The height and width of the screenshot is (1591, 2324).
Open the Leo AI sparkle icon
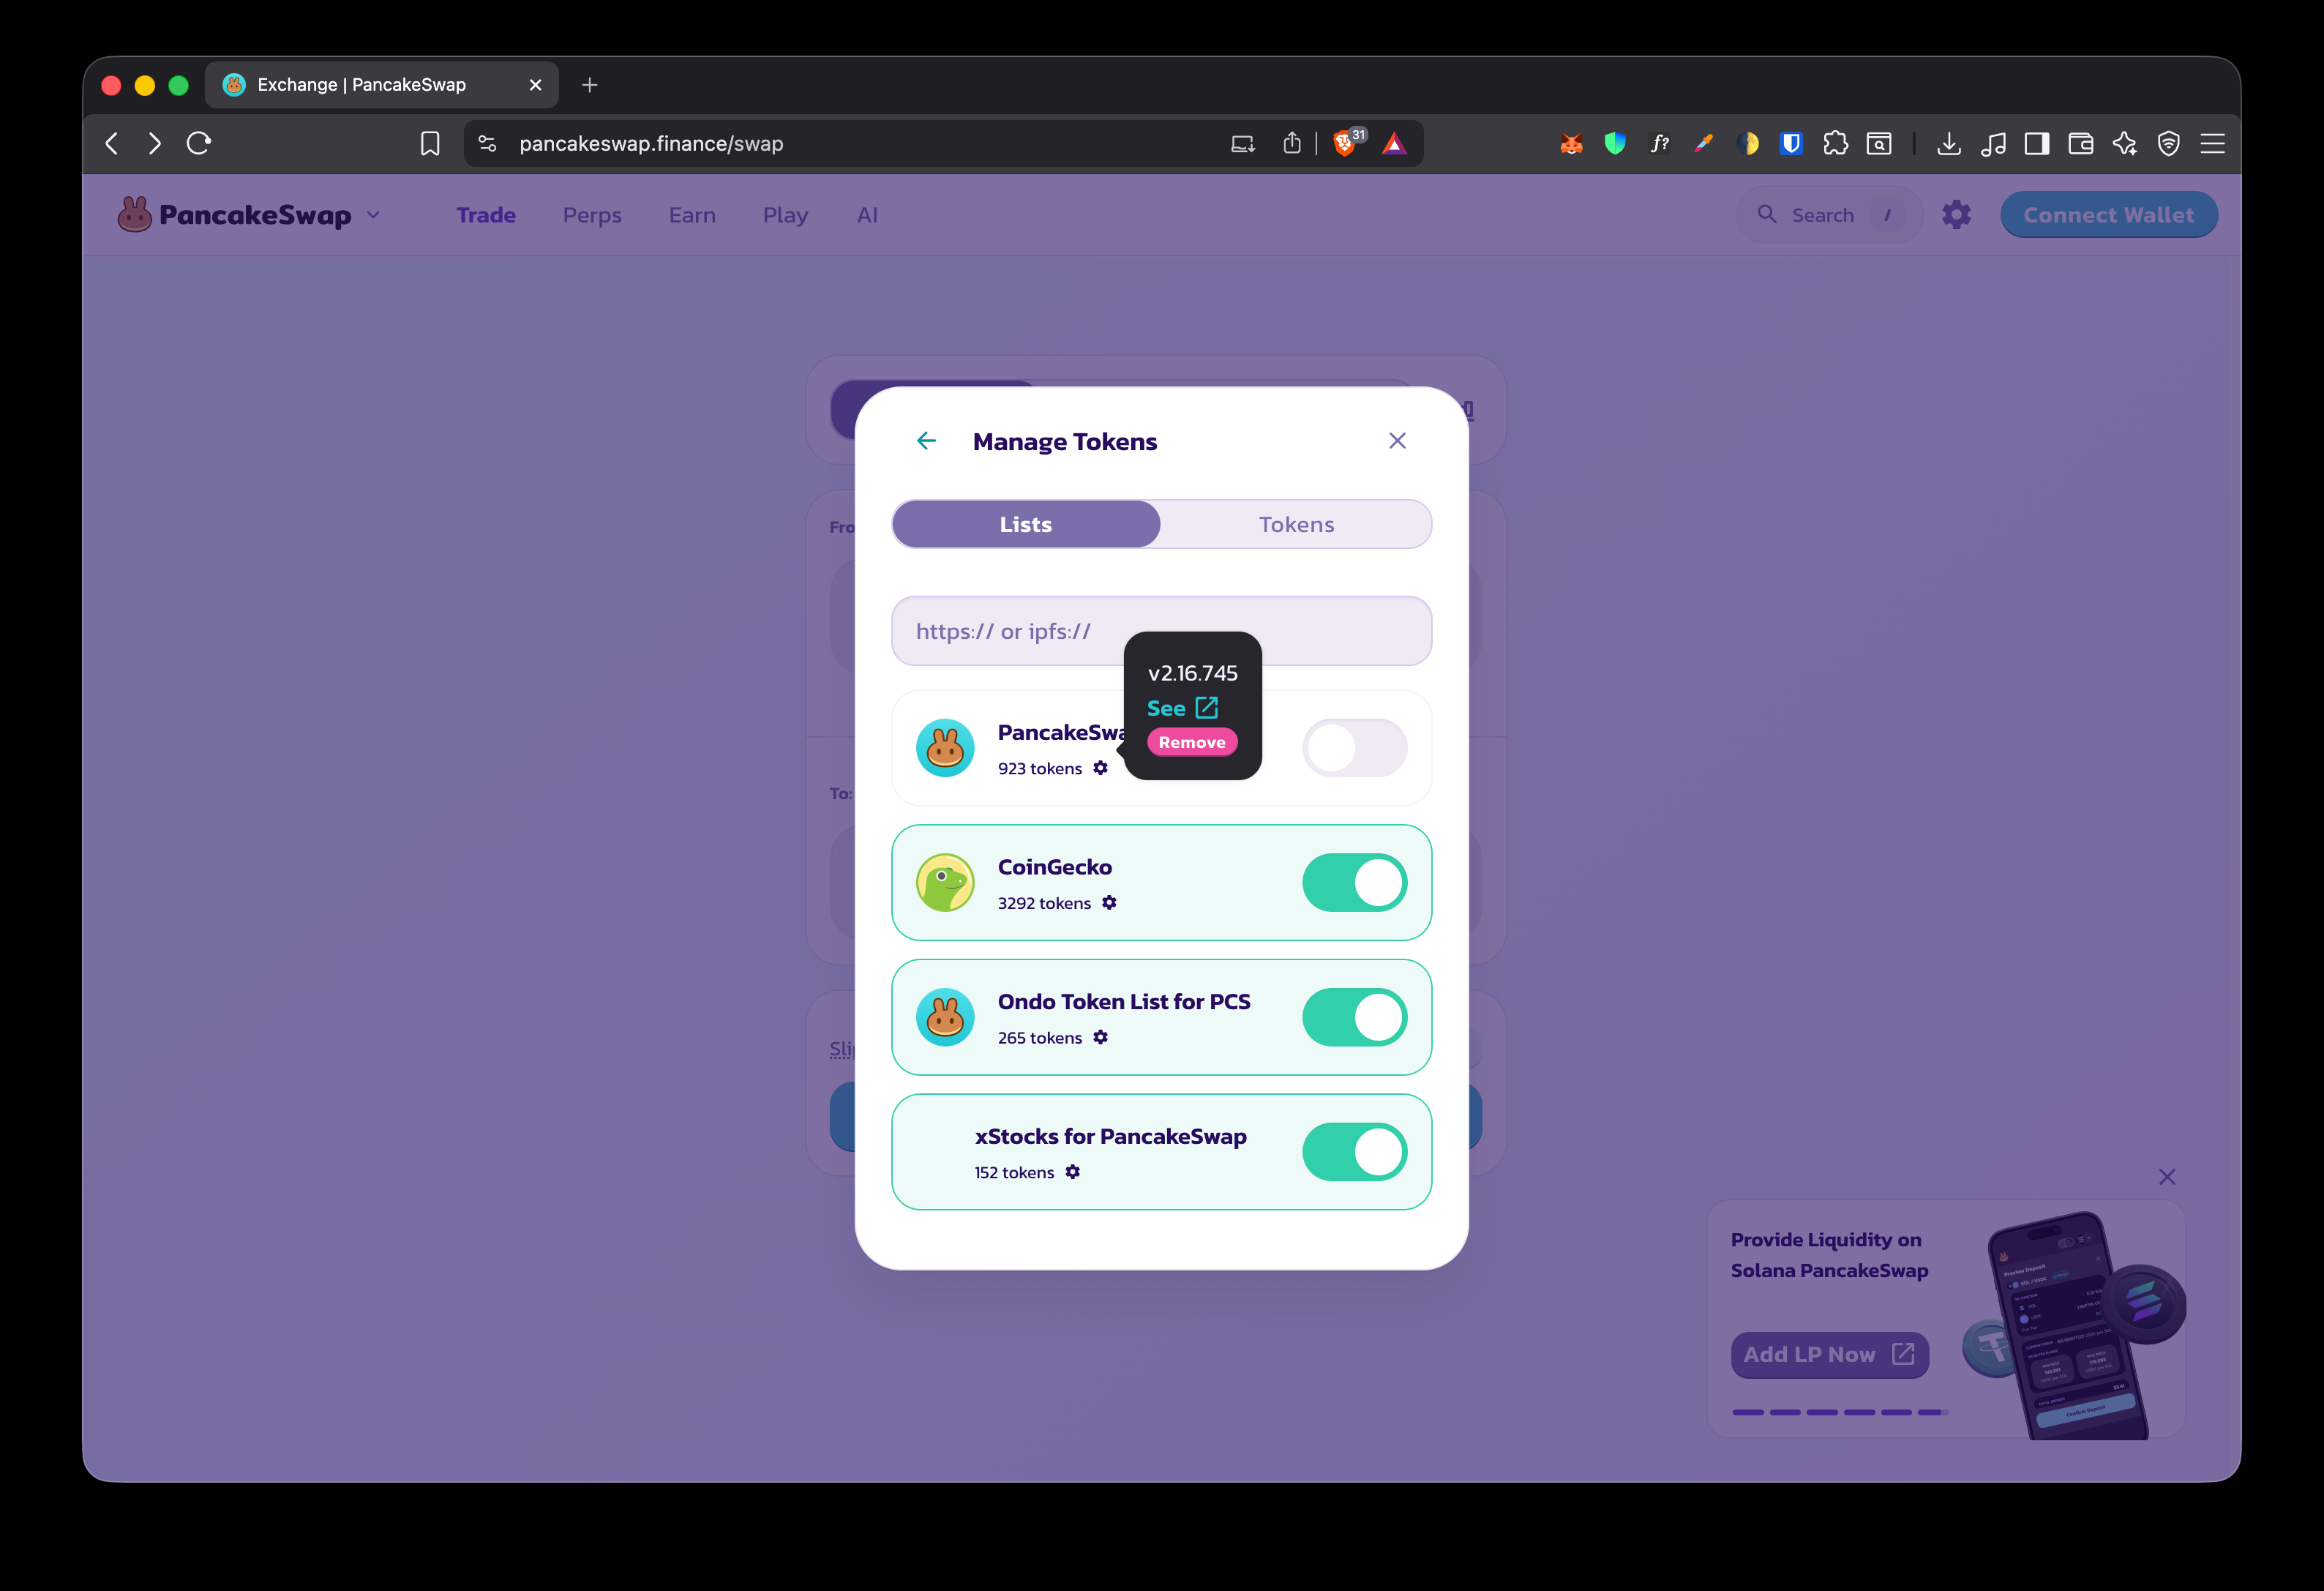(2125, 144)
